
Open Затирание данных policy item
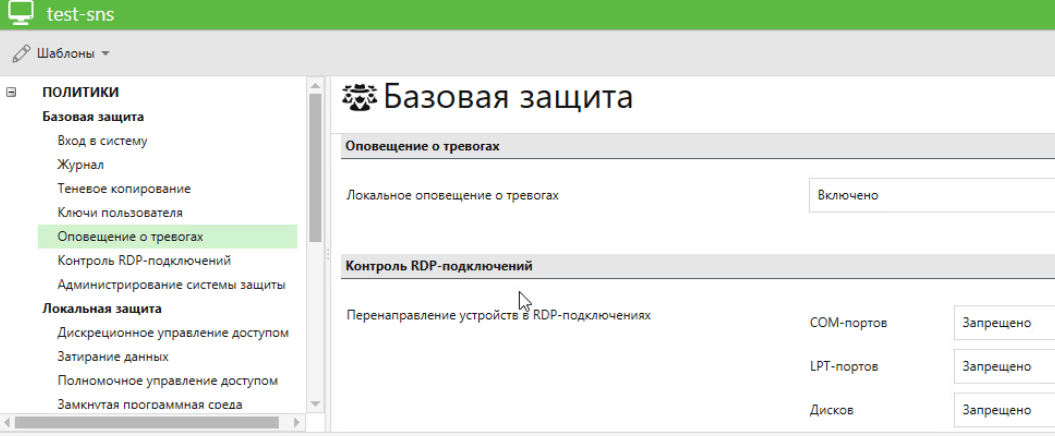113,357
